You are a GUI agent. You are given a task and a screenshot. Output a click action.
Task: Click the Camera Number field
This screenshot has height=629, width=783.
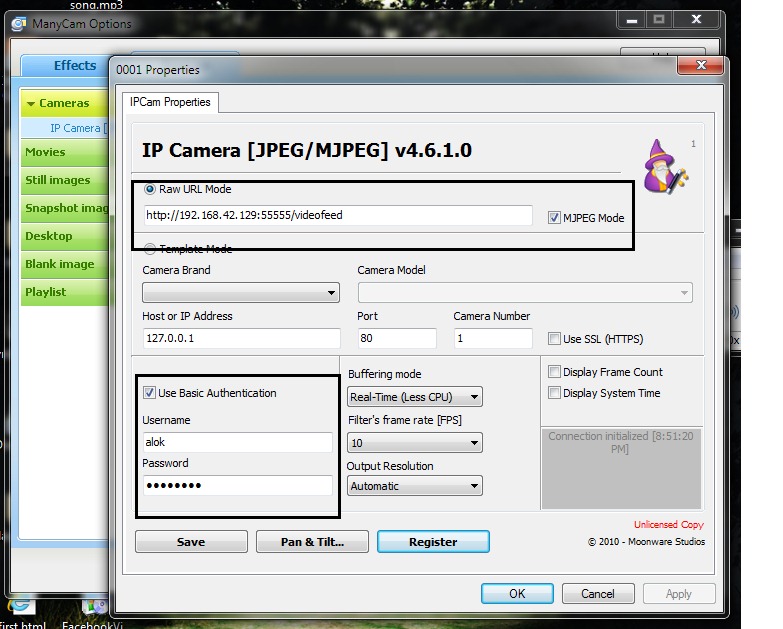click(x=493, y=338)
